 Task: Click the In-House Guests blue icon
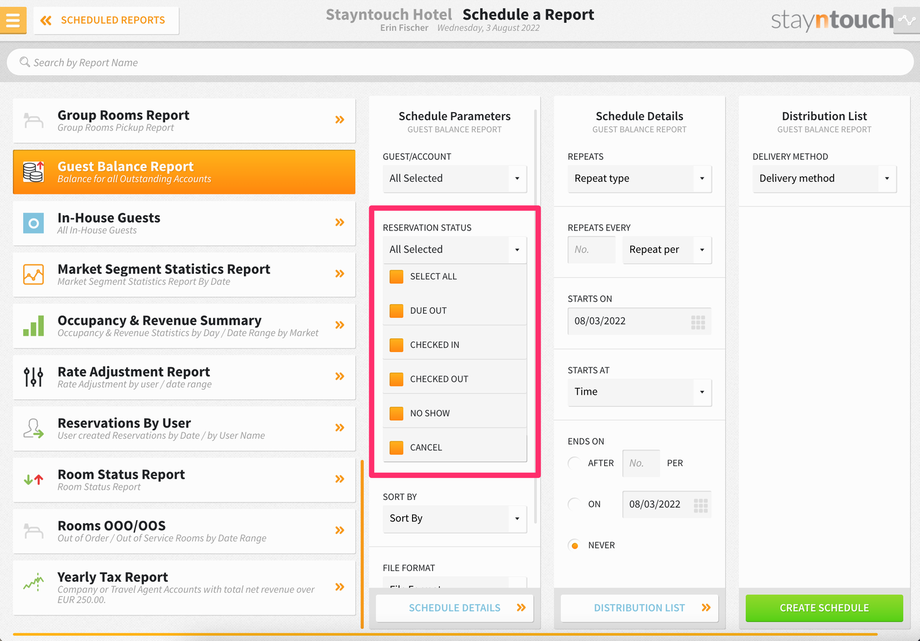coord(33,223)
